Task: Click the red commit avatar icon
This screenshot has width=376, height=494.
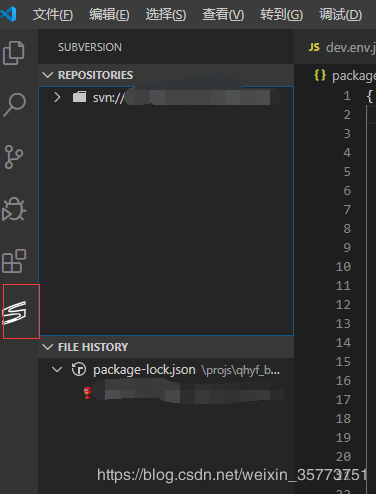Action: pyautogui.click(x=87, y=393)
